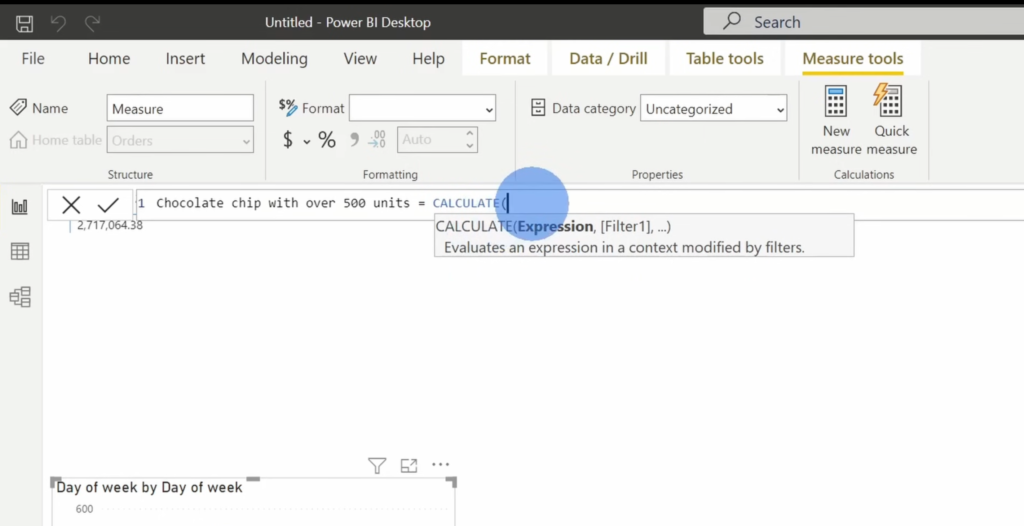Cancel the formula with X icon
The width and height of the screenshot is (1024, 526).
[x=71, y=205]
